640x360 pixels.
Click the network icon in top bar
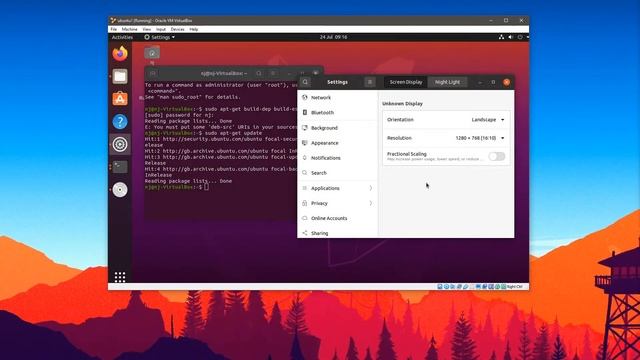[x=501, y=37]
